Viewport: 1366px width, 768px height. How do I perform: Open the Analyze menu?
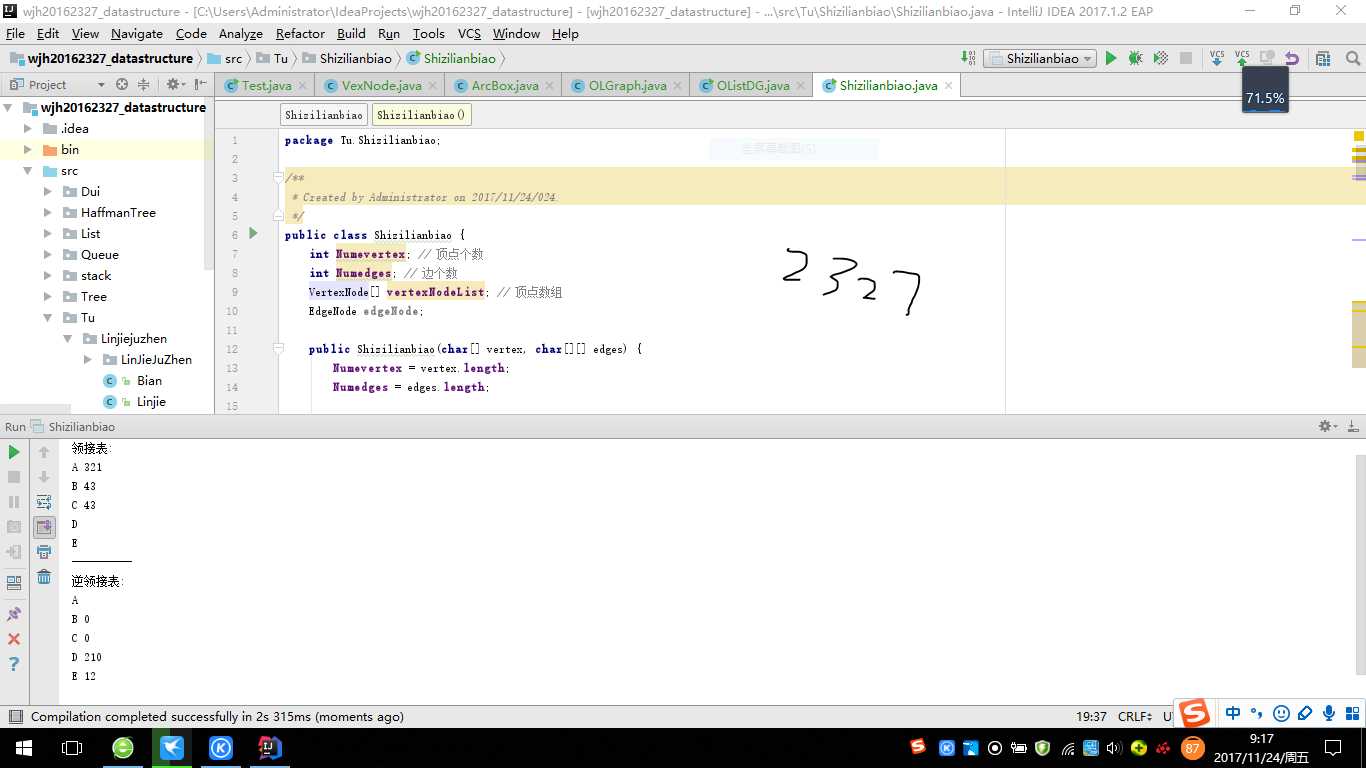tap(240, 33)
